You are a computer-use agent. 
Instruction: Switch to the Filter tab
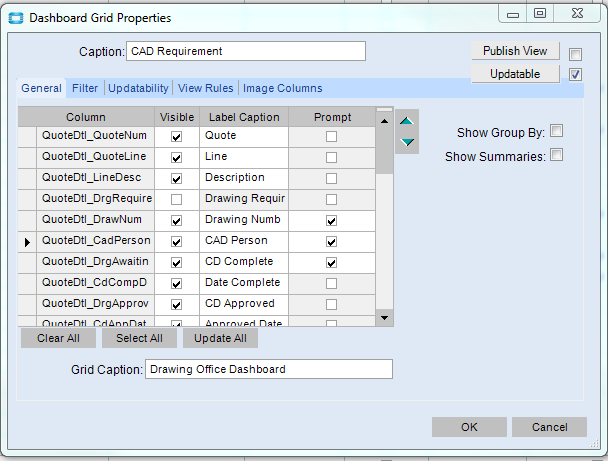pyautogui.click(x=85, y=89)
